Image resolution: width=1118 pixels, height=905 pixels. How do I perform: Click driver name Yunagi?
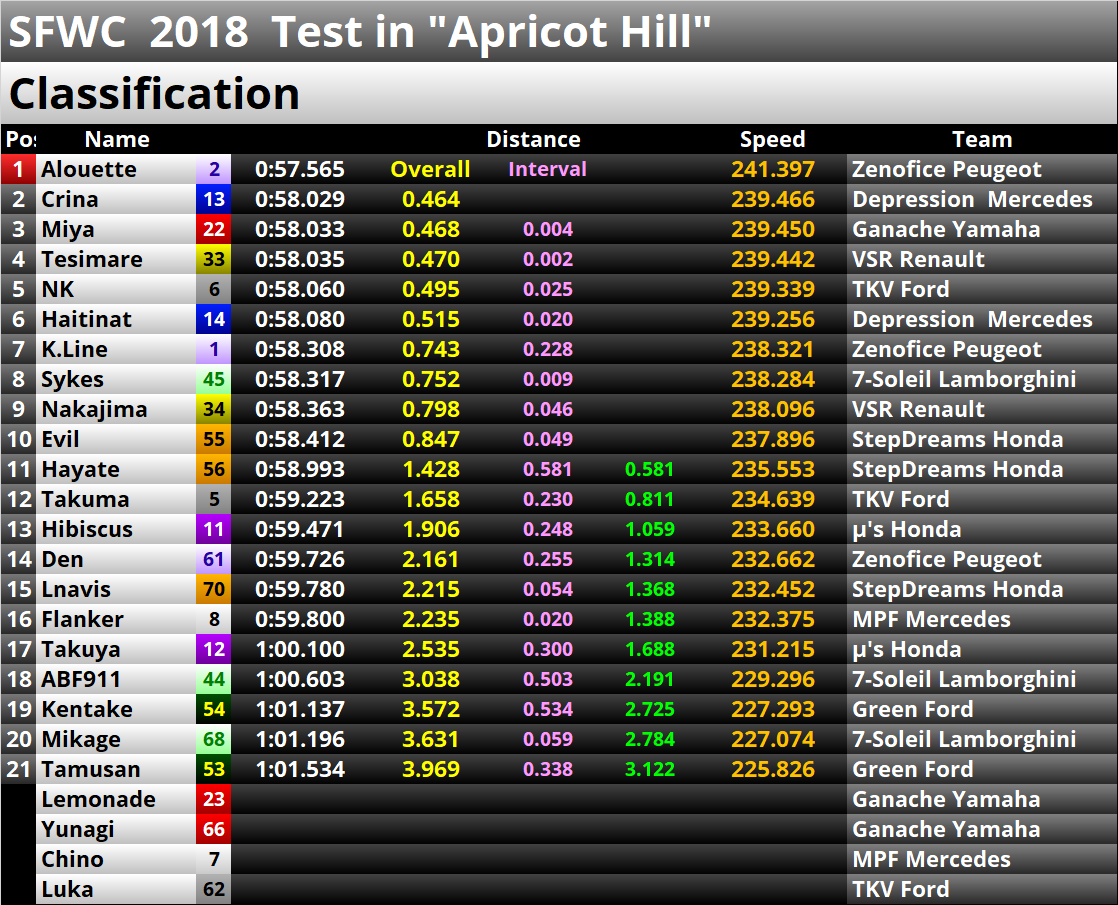[78, 829]
